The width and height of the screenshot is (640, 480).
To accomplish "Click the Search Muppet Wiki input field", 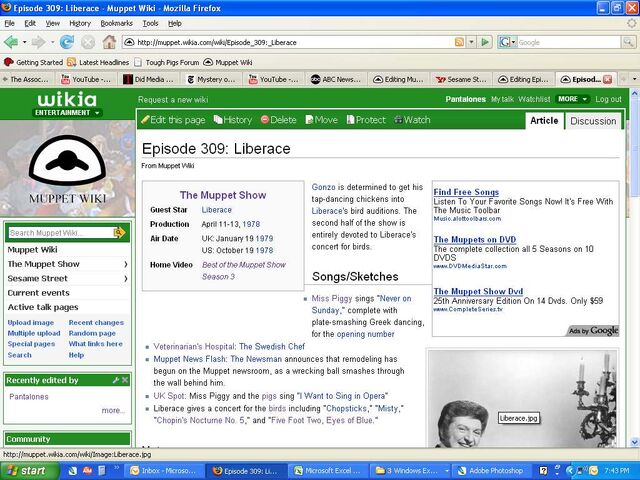I will (60, 233).
